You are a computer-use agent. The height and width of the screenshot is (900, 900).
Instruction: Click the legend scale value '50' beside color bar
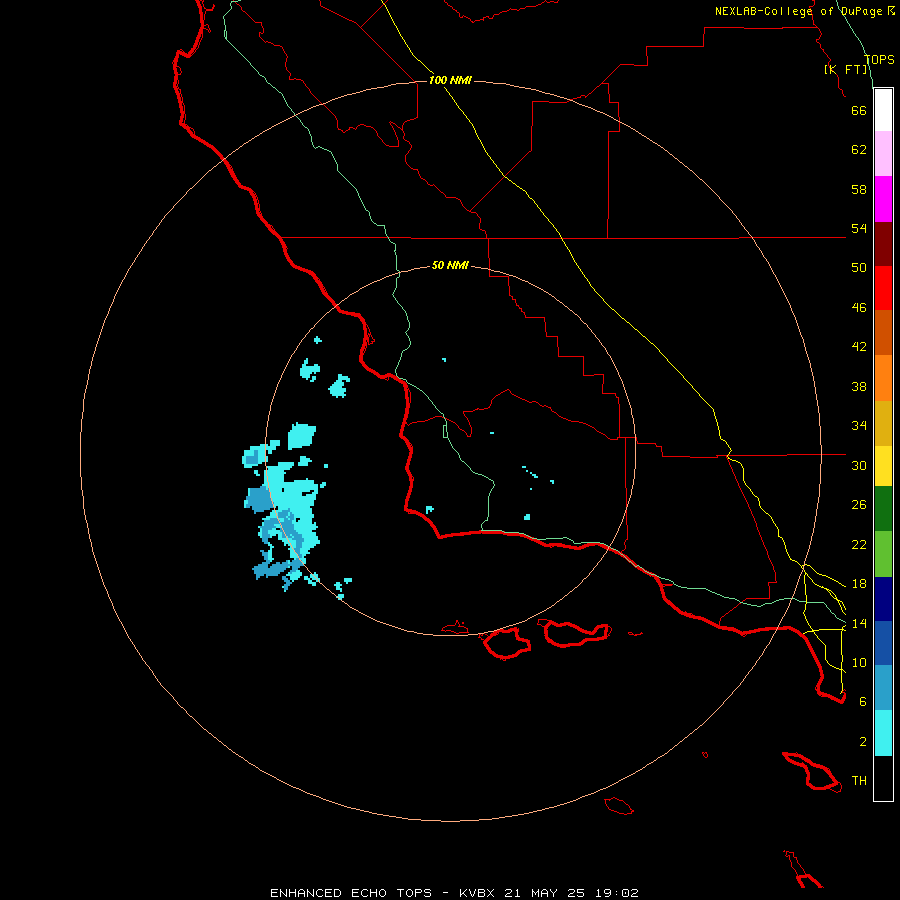point(859,267)
